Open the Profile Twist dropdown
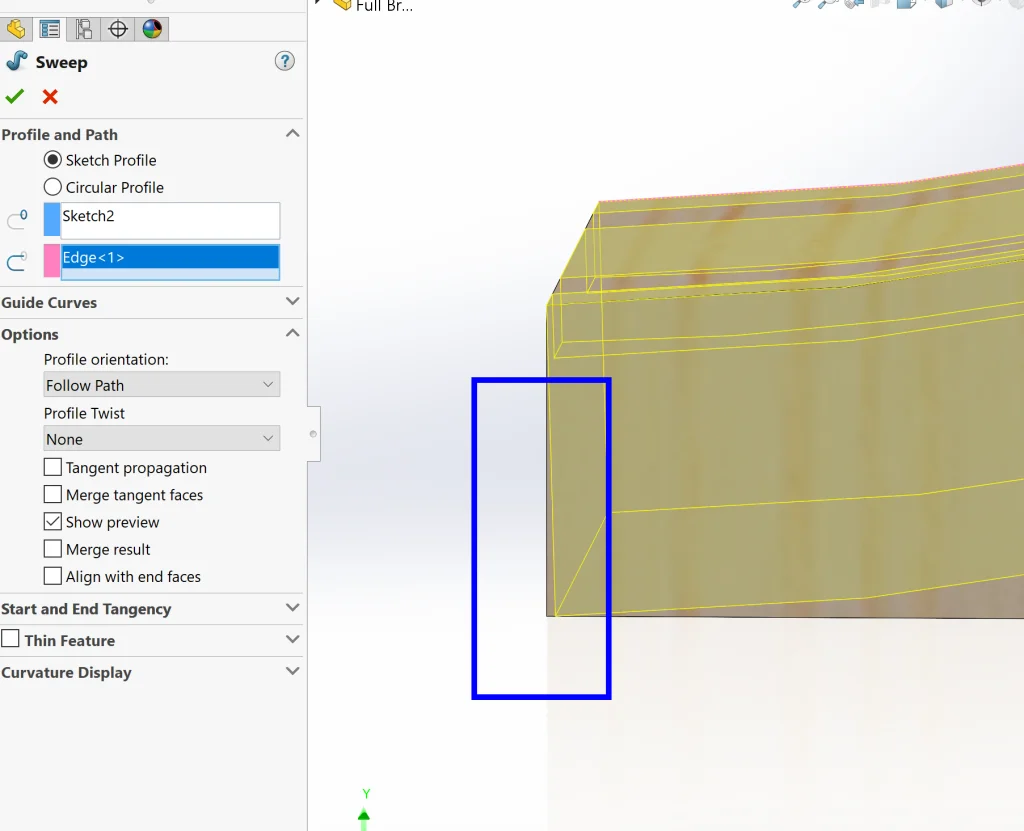 (x=161, y=439)
